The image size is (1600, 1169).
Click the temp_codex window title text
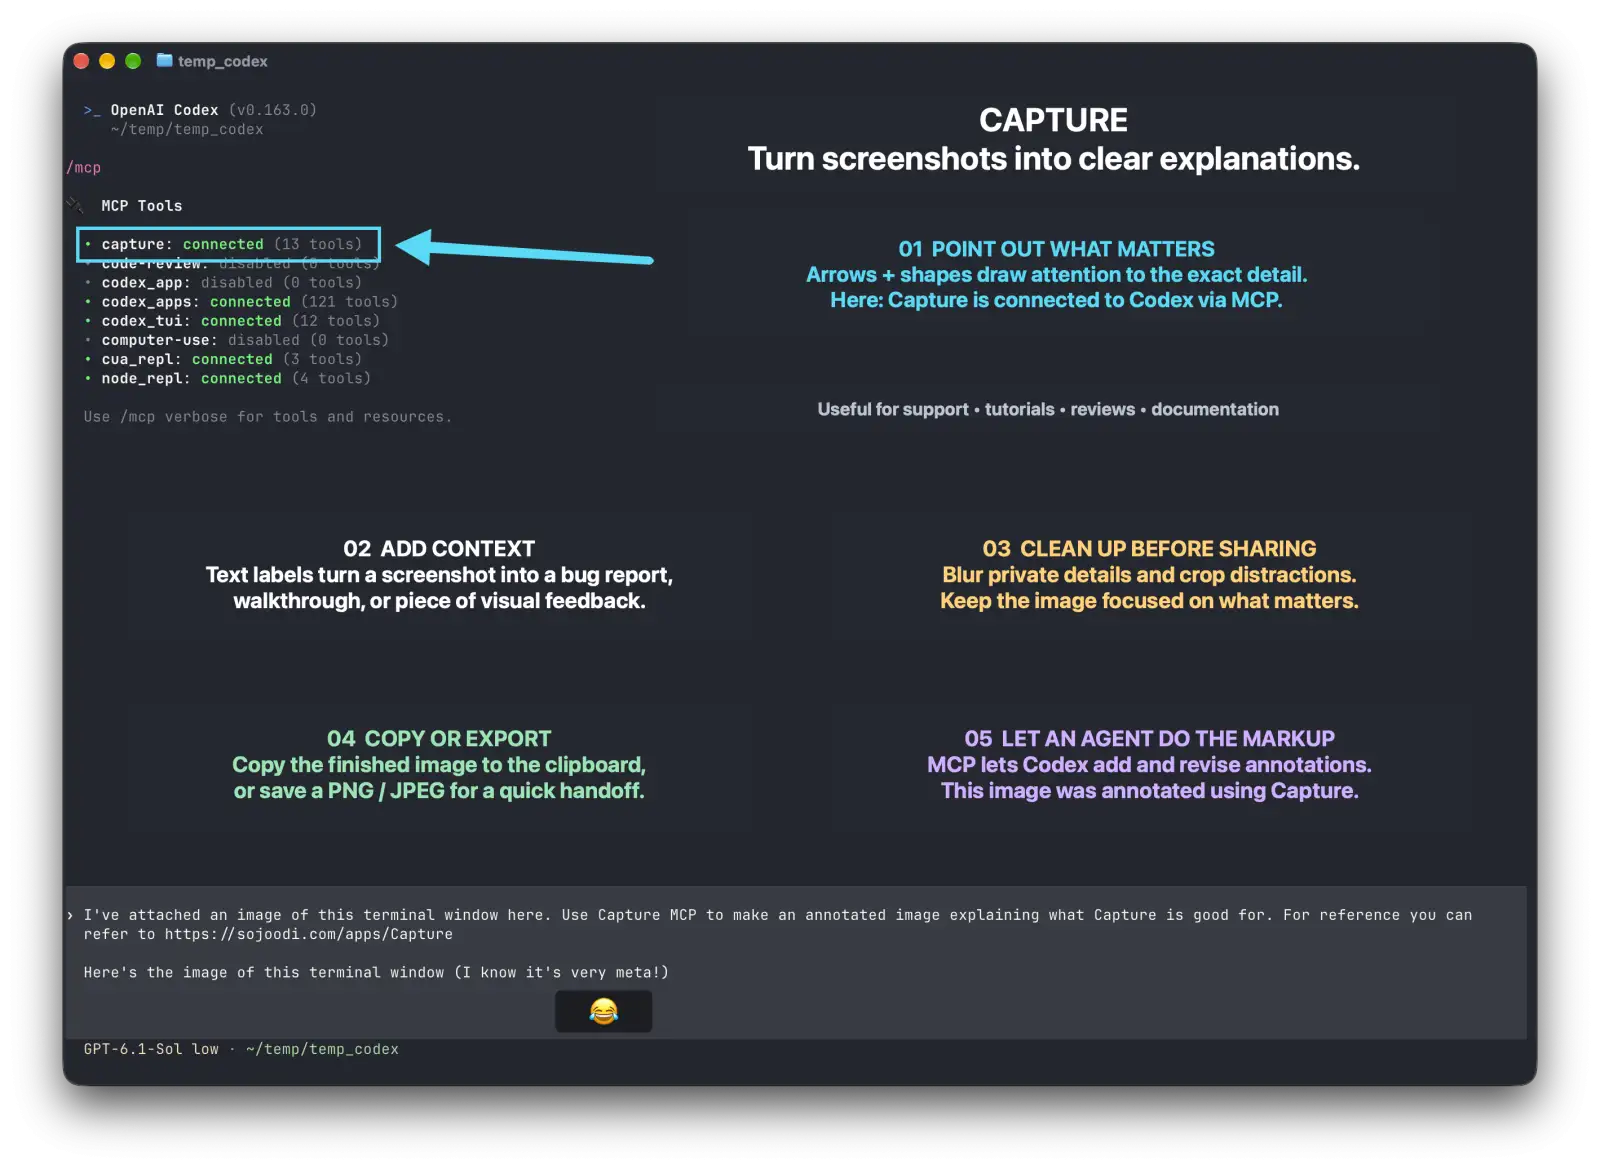tap(222, 61)
